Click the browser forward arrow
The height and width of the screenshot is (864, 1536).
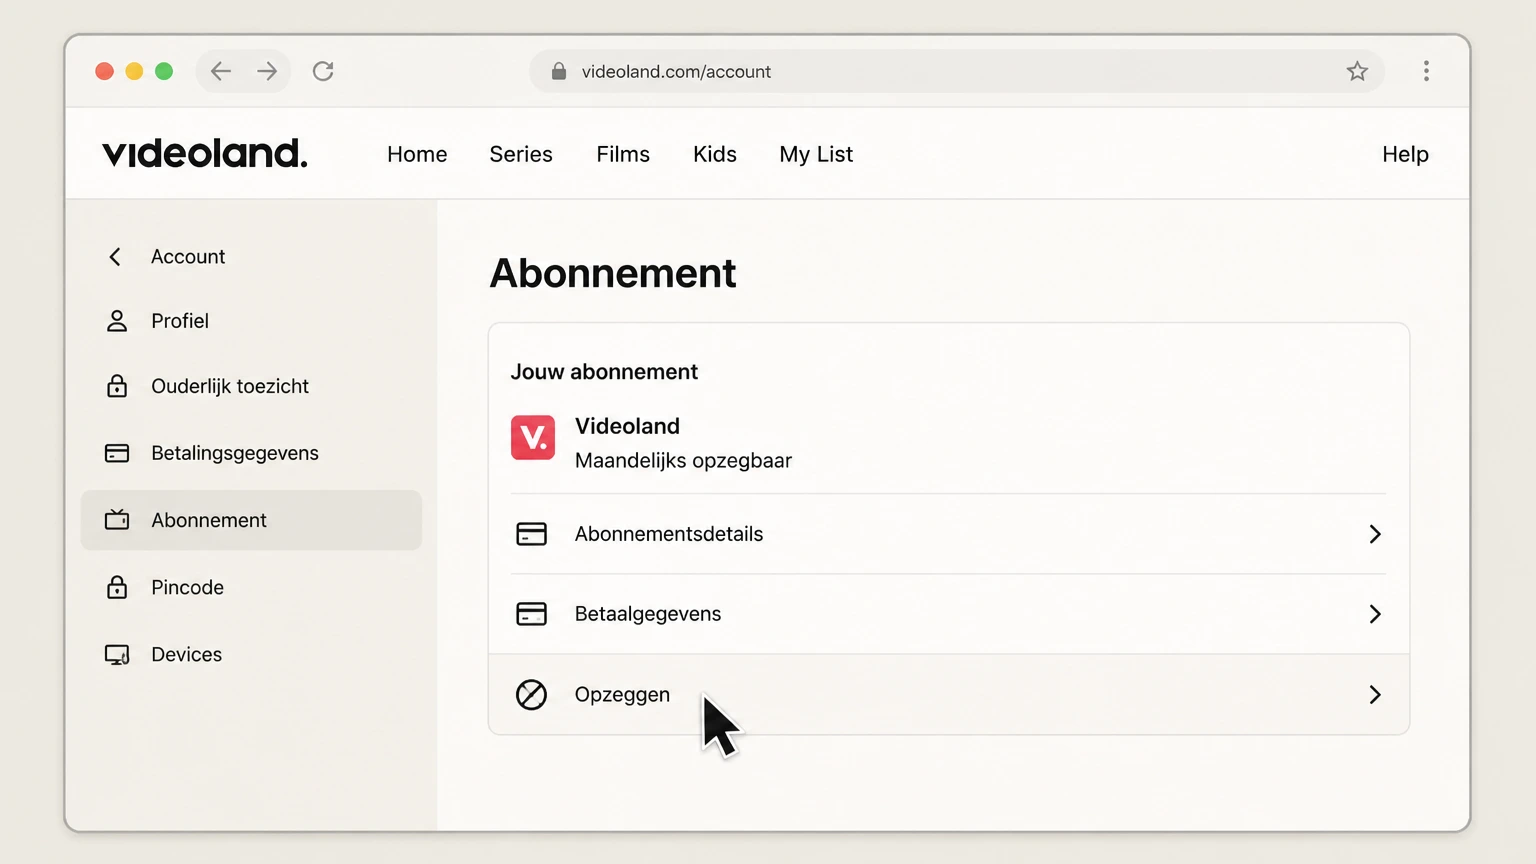coord(267,71)
